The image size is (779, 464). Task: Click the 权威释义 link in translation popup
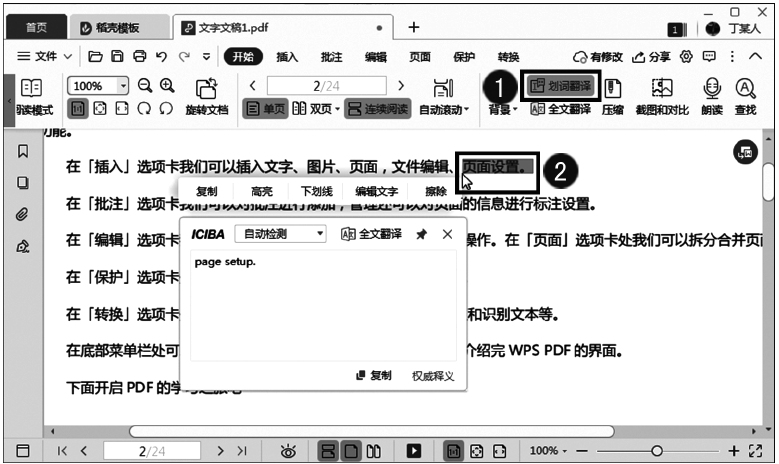pos(433,376)
